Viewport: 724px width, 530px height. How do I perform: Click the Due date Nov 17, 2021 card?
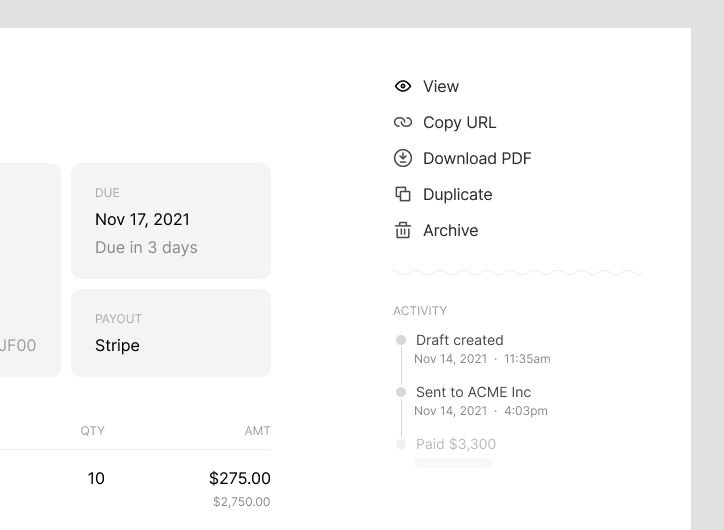click(171, 220)
